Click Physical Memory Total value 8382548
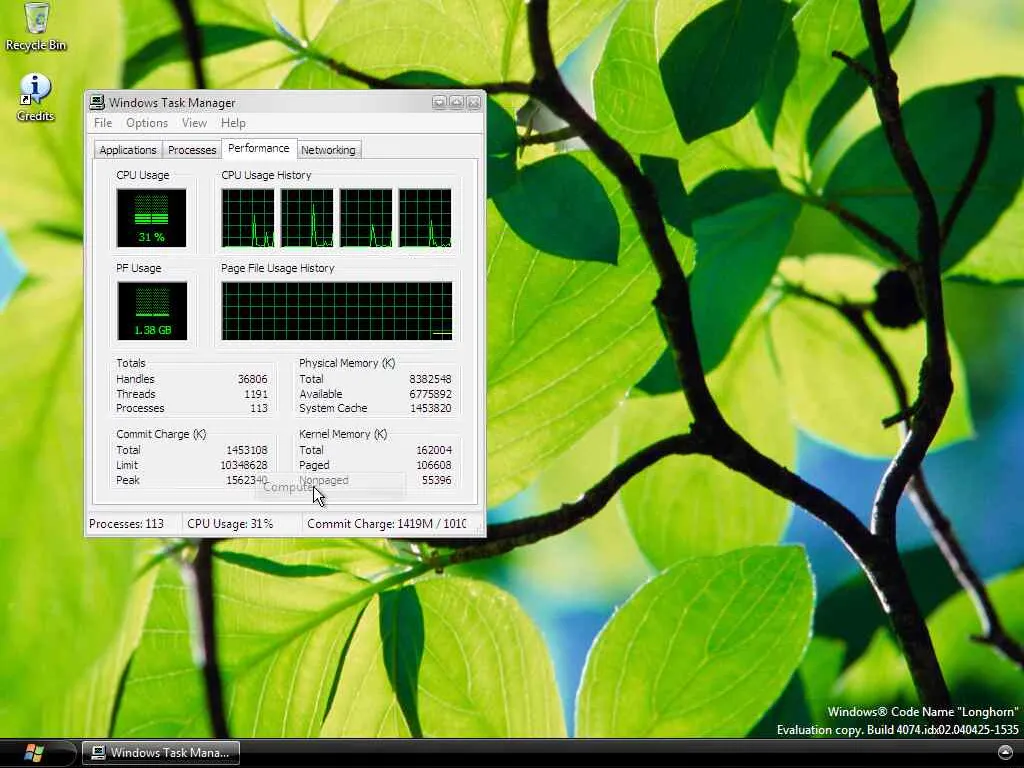The width and height of the screenshot is (1024, 768). coord(430,379)
